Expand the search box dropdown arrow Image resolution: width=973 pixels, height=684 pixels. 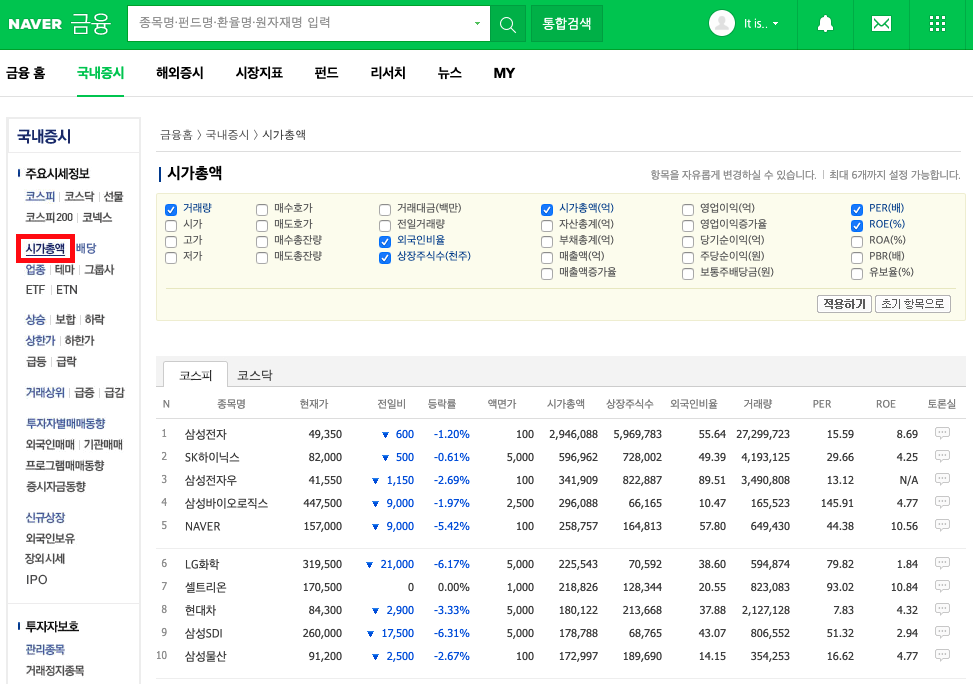[477, 24]
